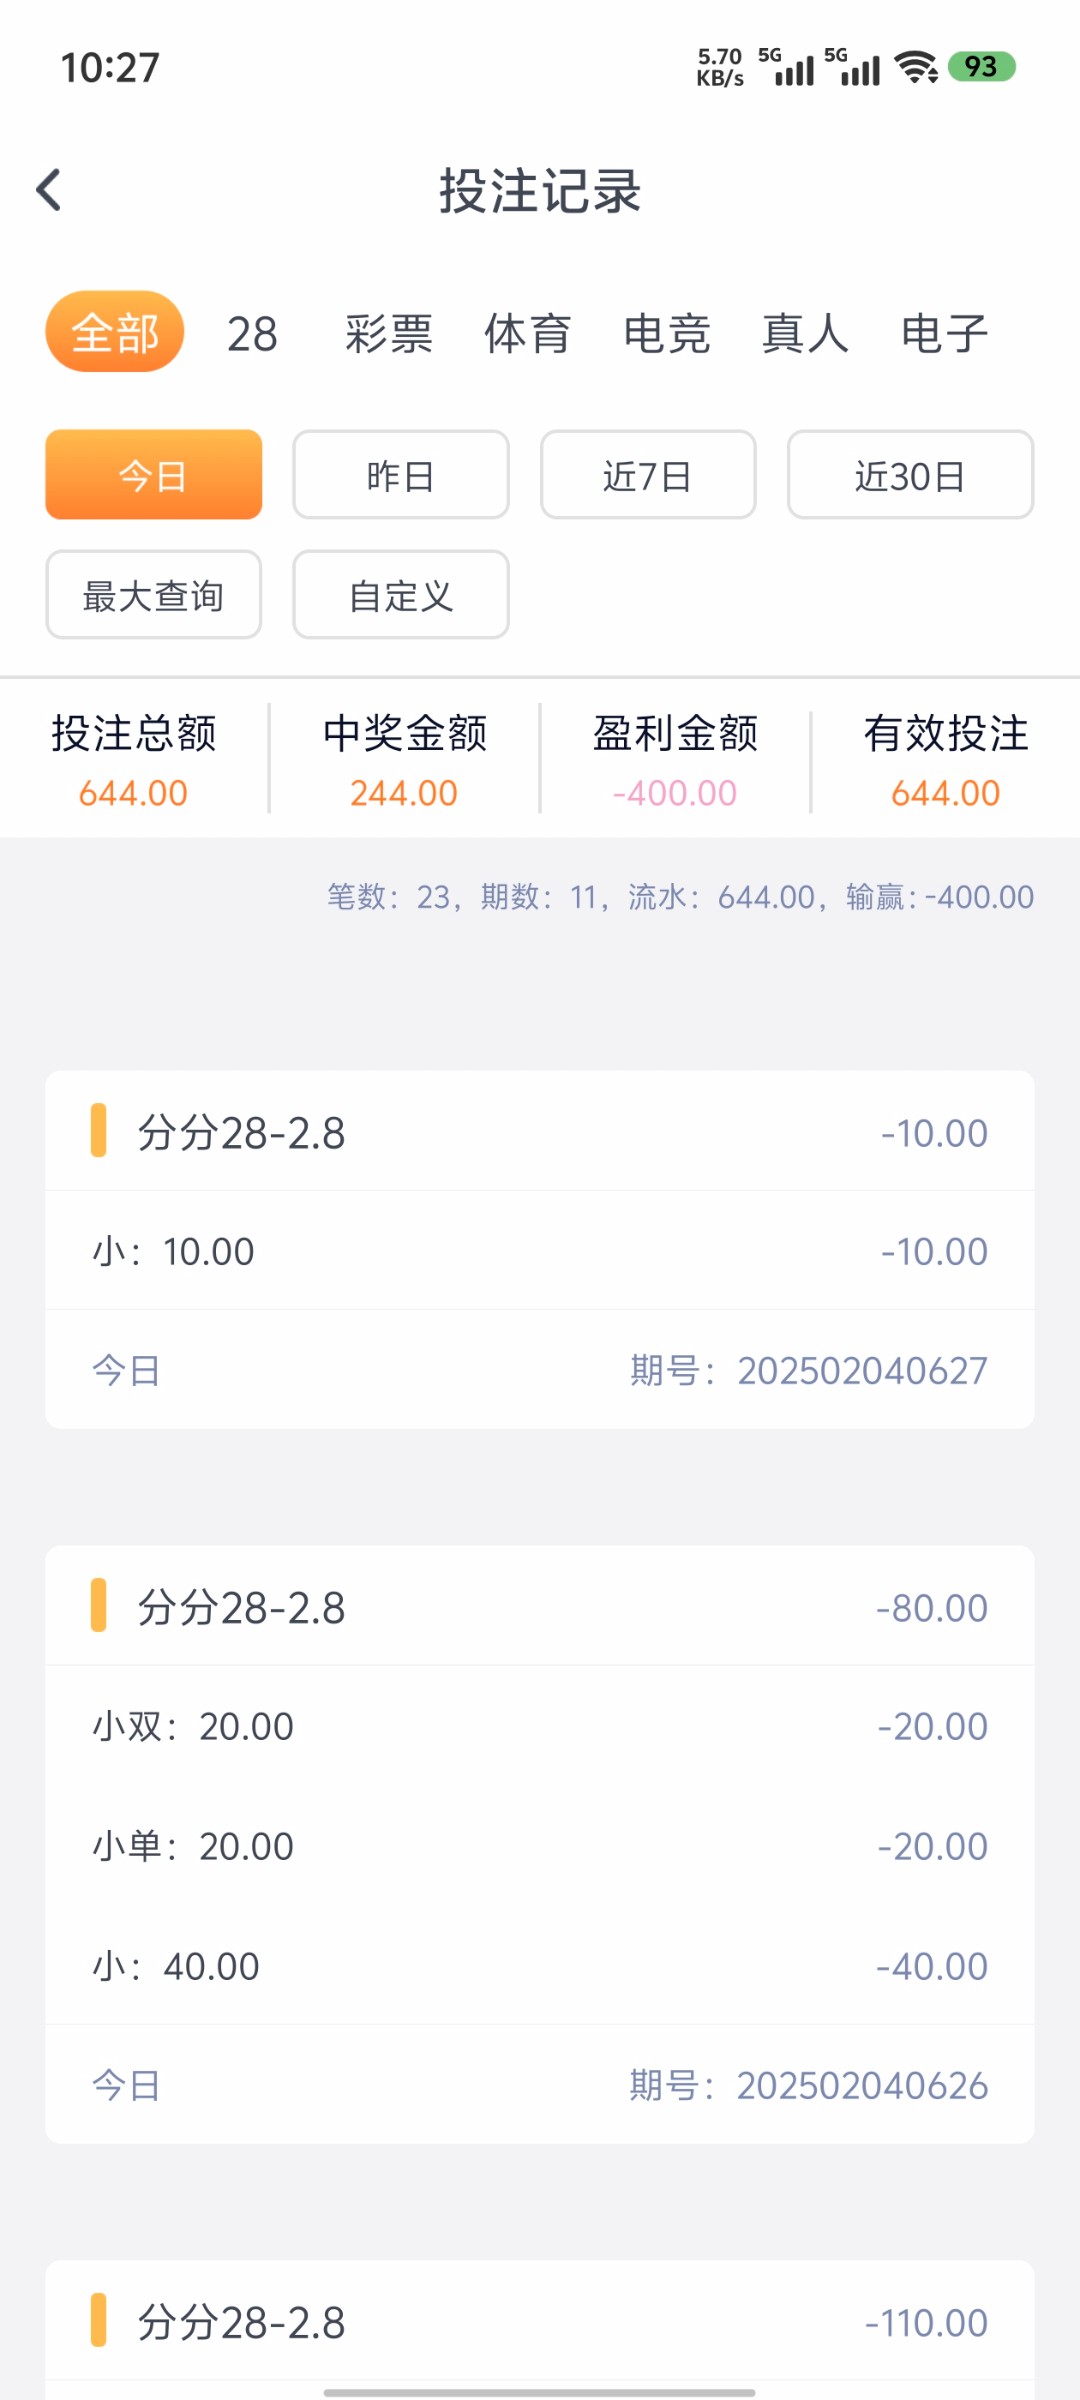This screenshot has height=2400, width=1080.
Task: Open bet record for issue 202502040627
Action: (540, 1249)
